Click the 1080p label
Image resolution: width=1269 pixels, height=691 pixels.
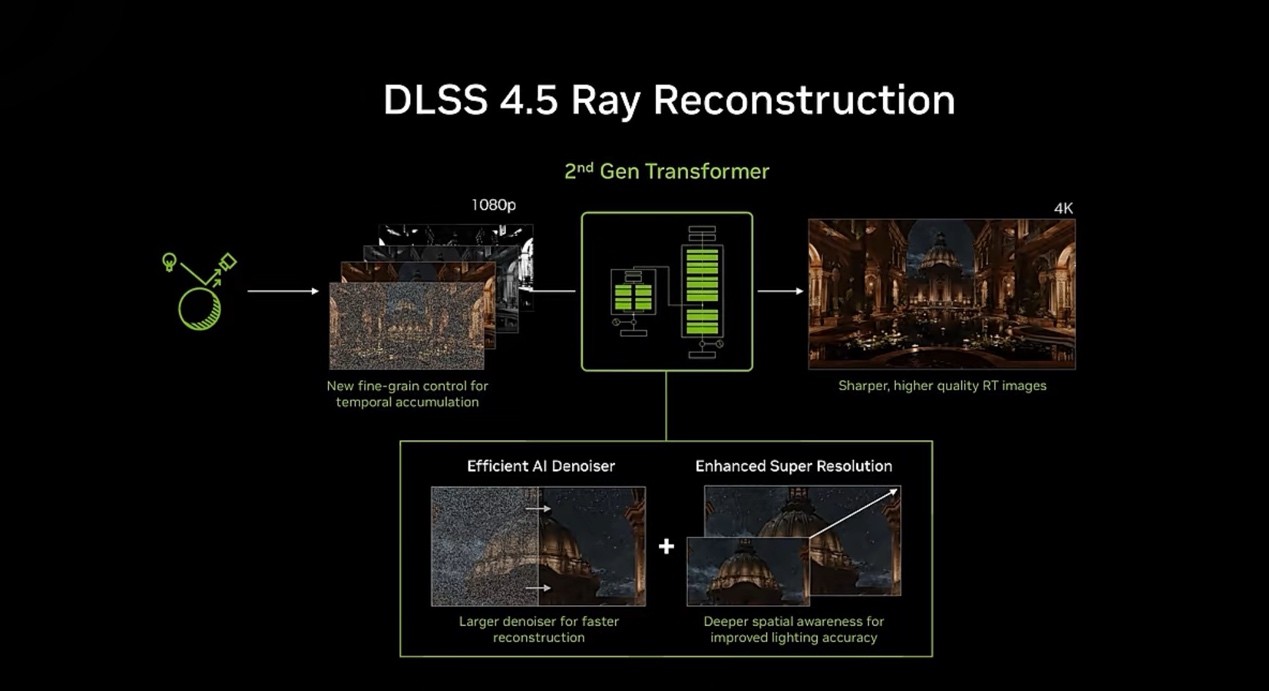tap(494, 205)
